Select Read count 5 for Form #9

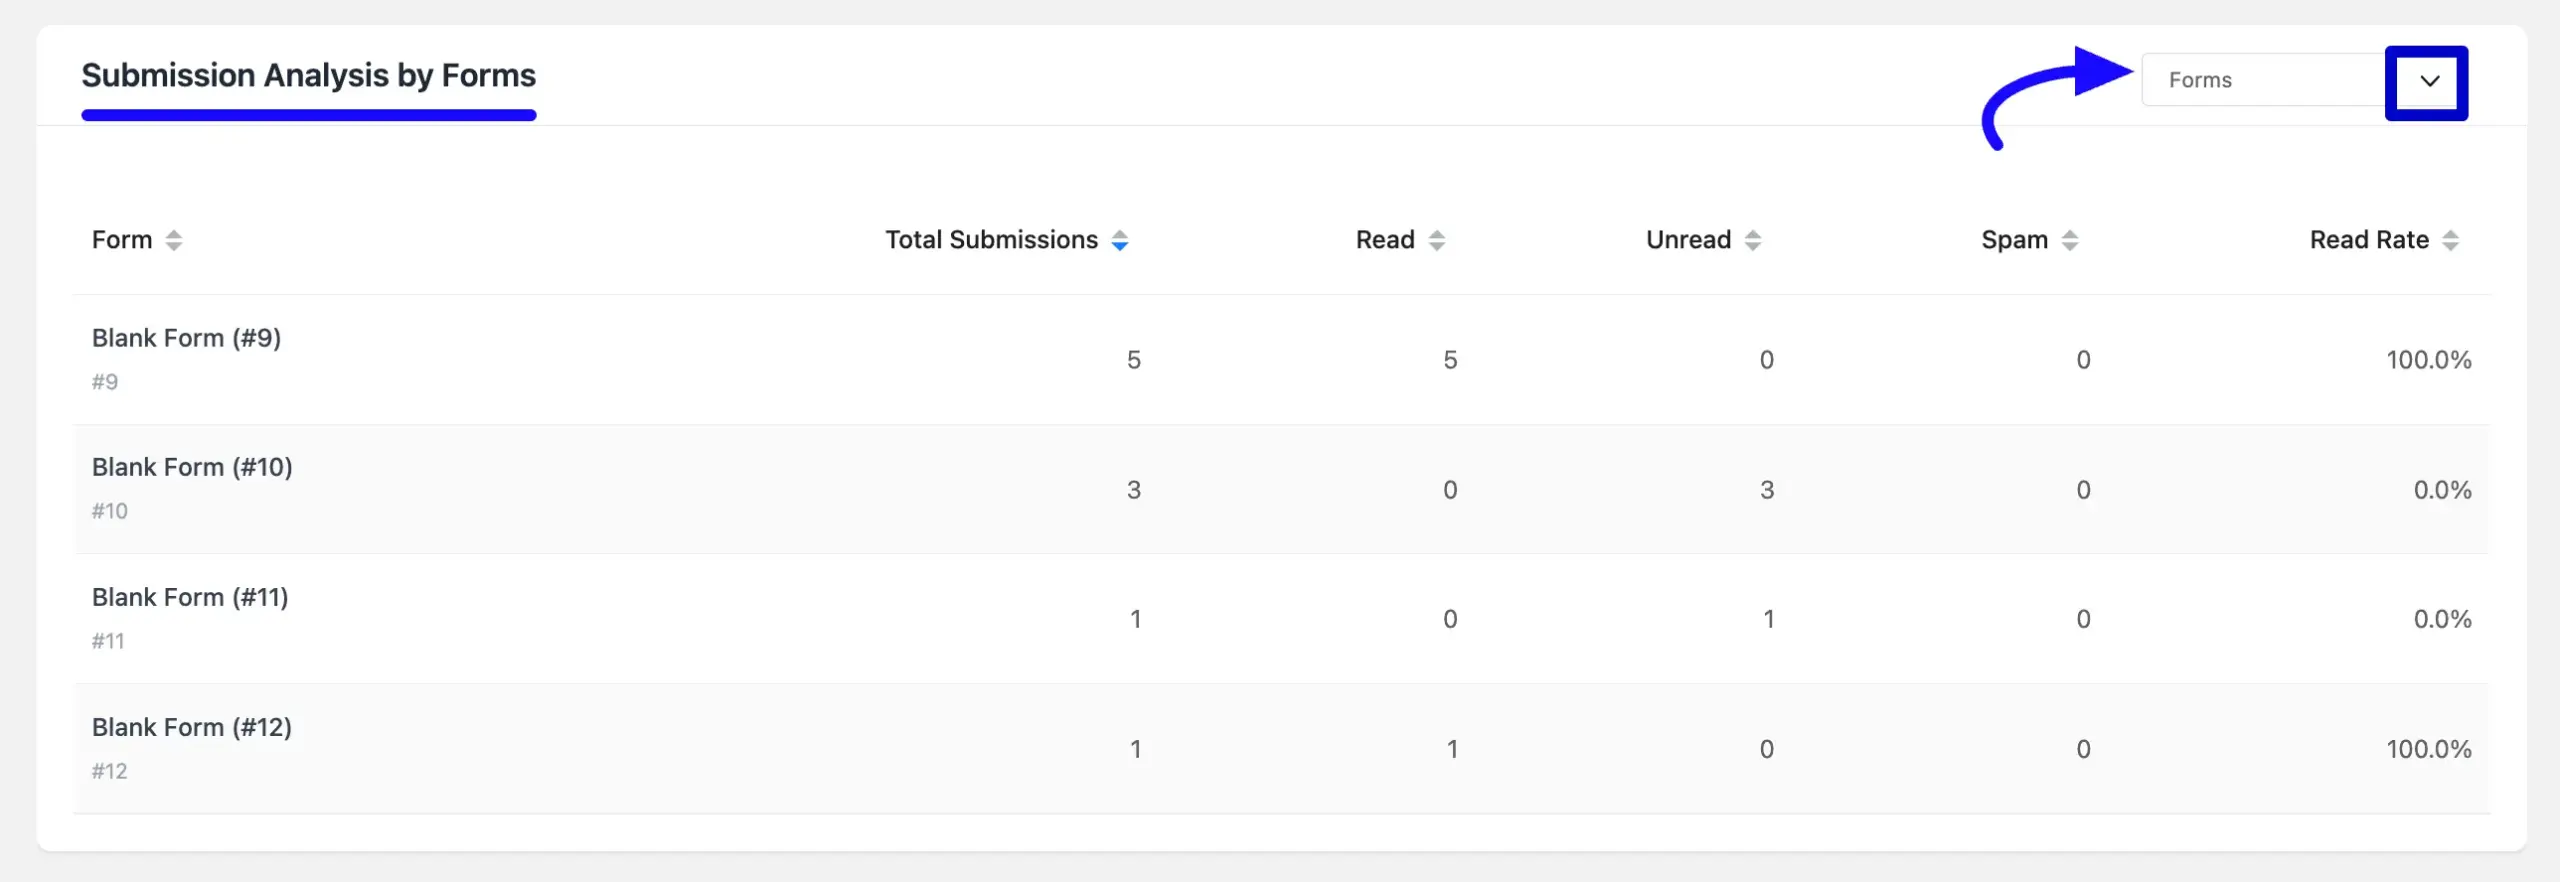click(x=1450, y=360)
